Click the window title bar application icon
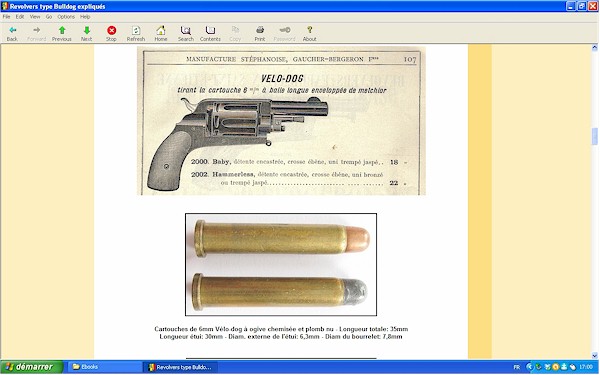 pos(5,6)
